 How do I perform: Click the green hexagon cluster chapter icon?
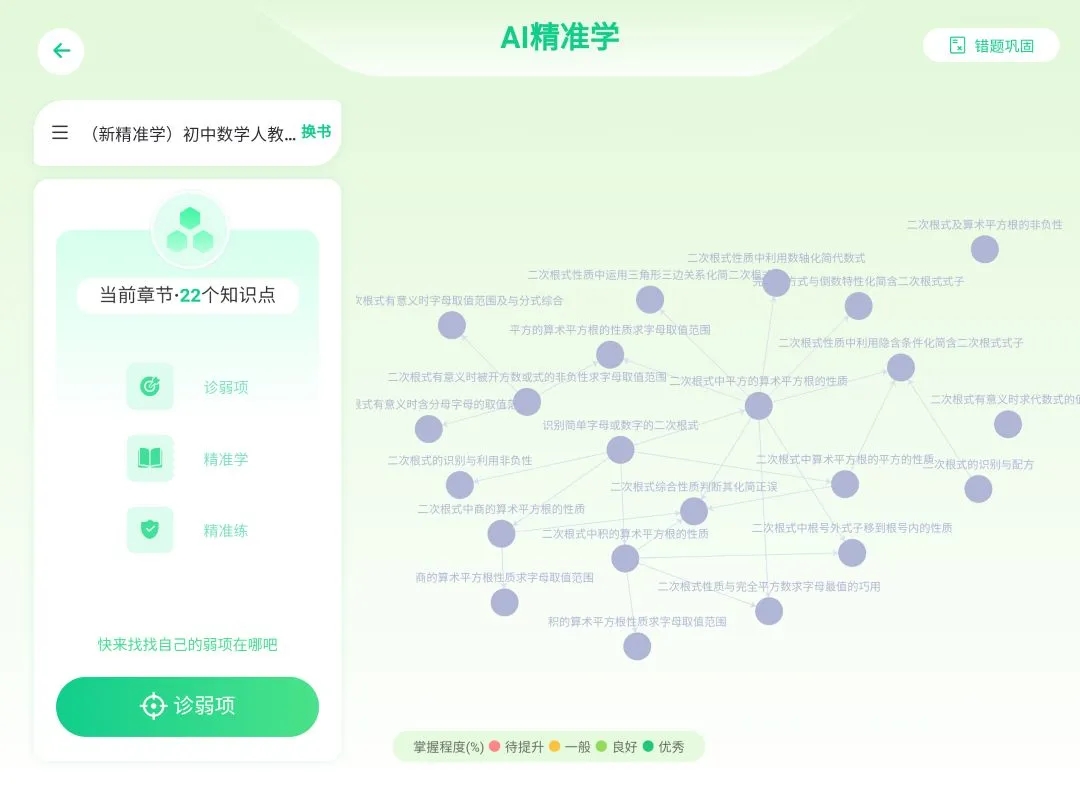[x=190, y=230]
